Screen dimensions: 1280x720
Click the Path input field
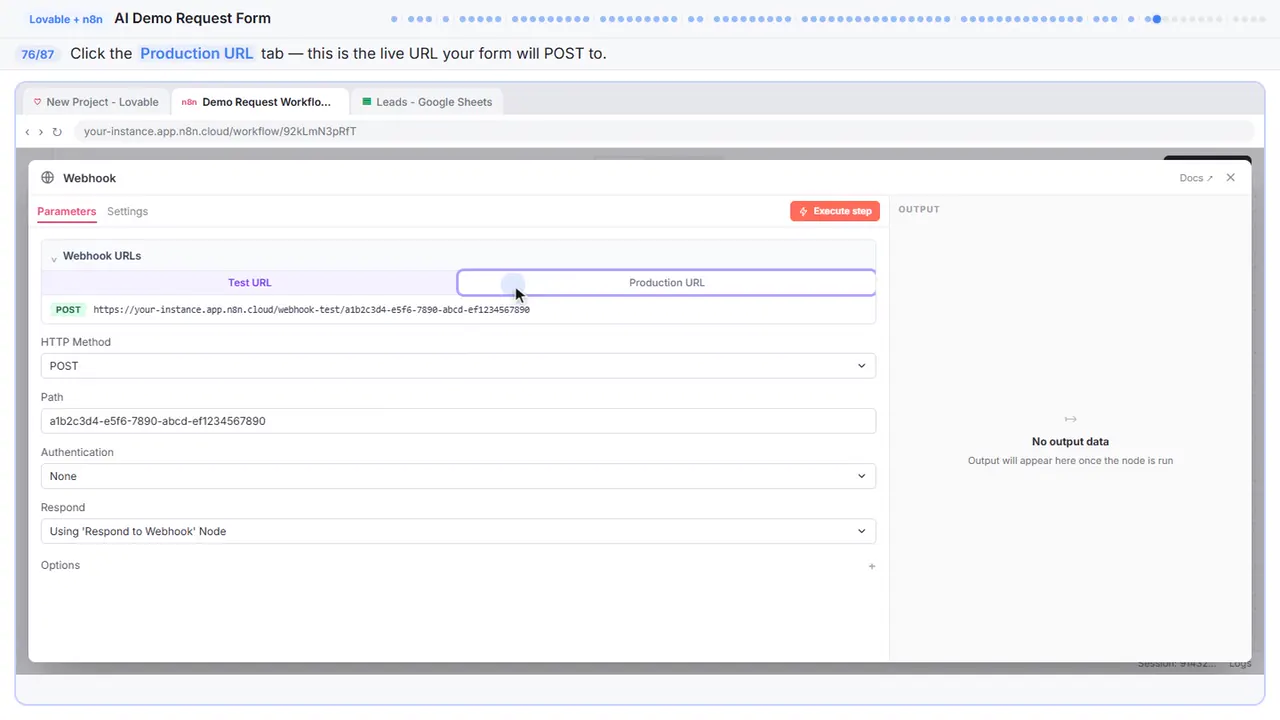(x=458, y=421)
